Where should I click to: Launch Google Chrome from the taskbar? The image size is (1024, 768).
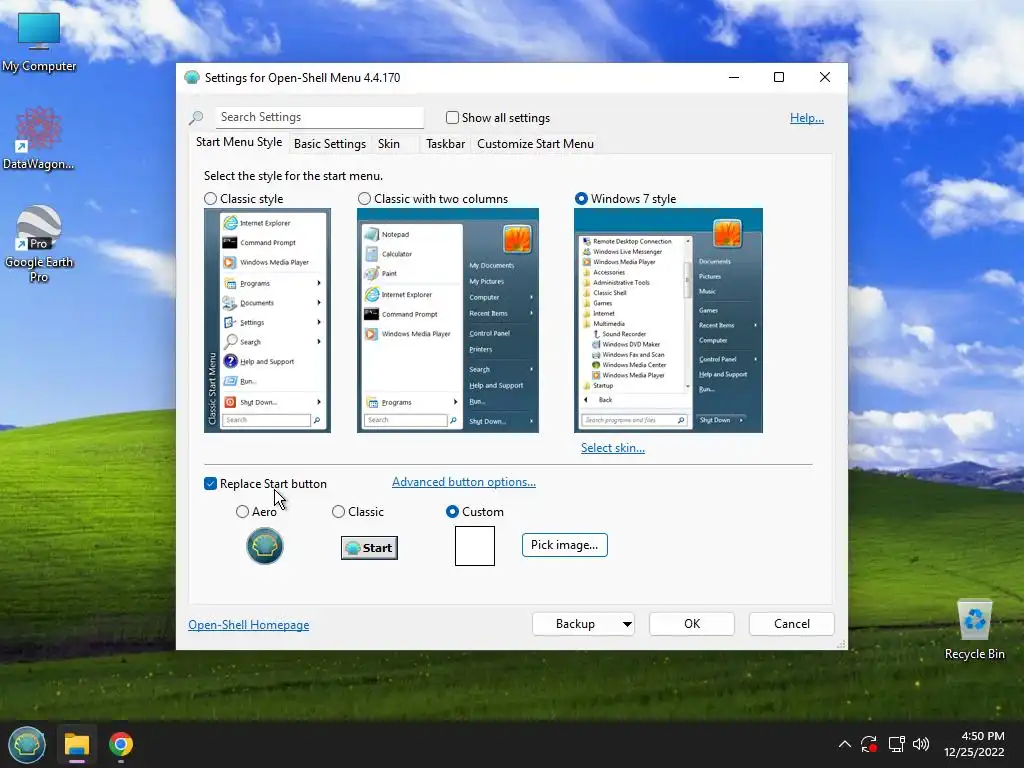click(121, 744)
